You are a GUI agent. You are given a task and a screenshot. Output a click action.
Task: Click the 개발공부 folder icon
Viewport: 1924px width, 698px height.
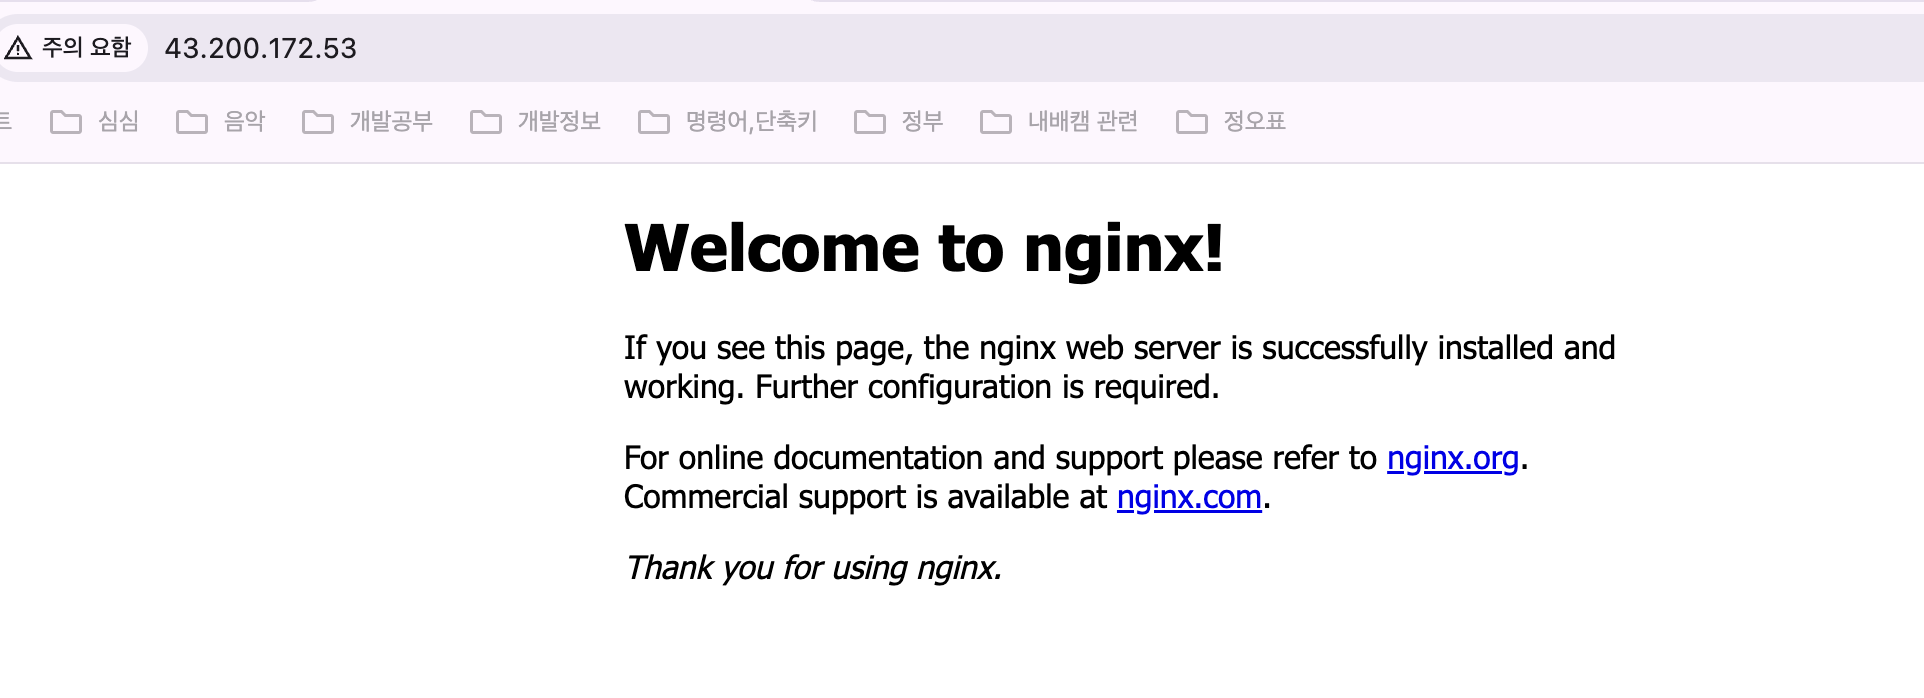point(318,122)
